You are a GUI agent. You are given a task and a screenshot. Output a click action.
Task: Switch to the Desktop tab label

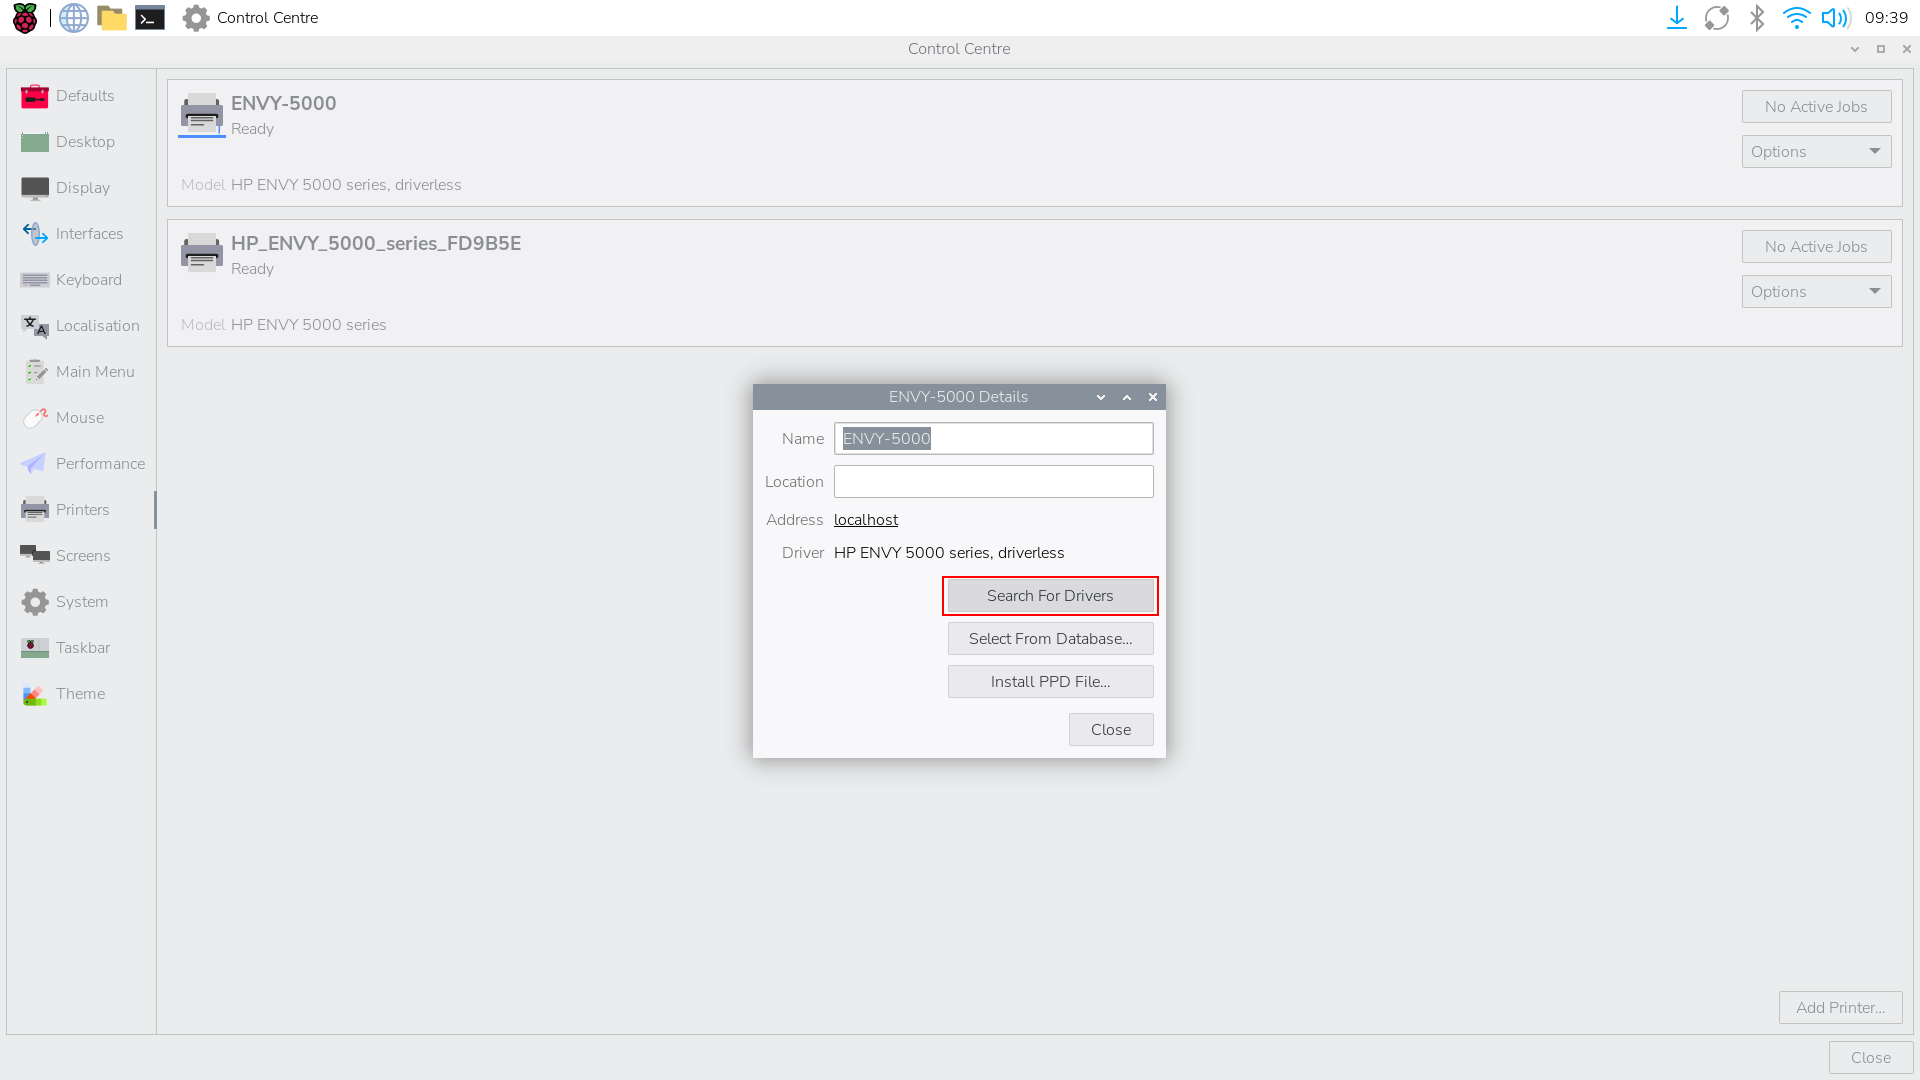[85, 142]
